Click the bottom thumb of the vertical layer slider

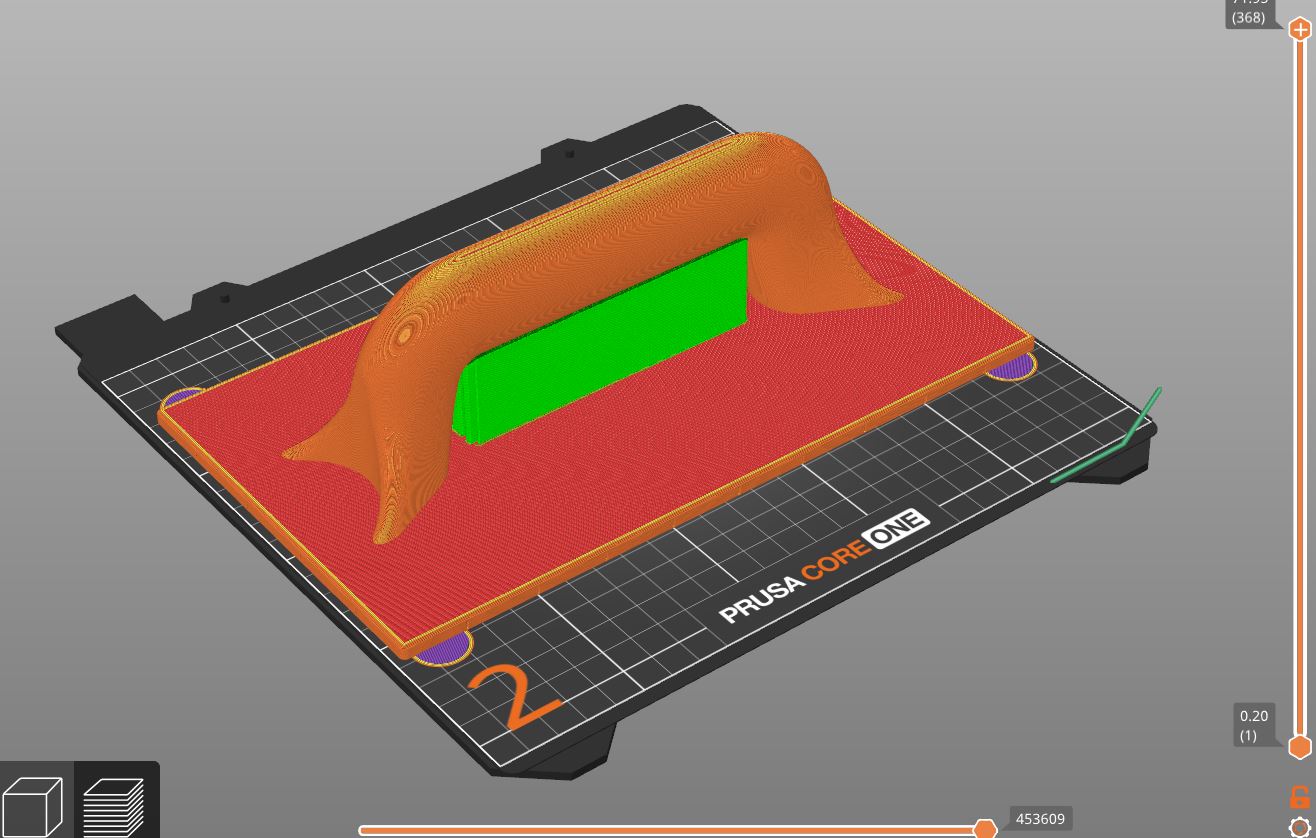click(1300, 746)
